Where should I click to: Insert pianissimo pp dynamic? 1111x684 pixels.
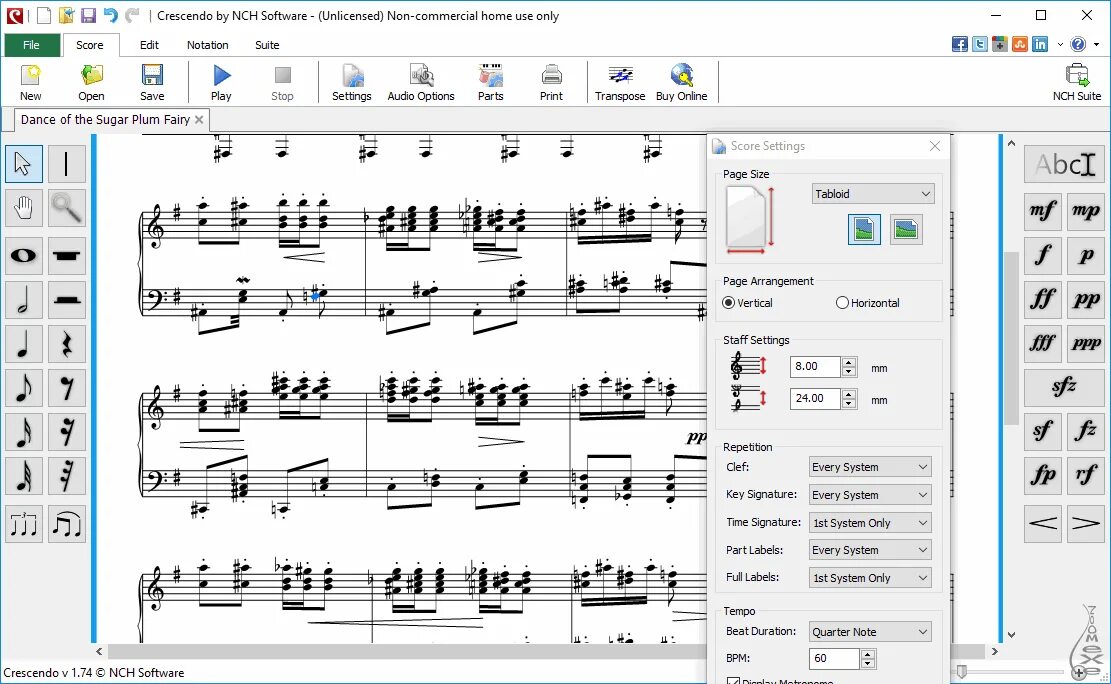(x=1085, y=299)
